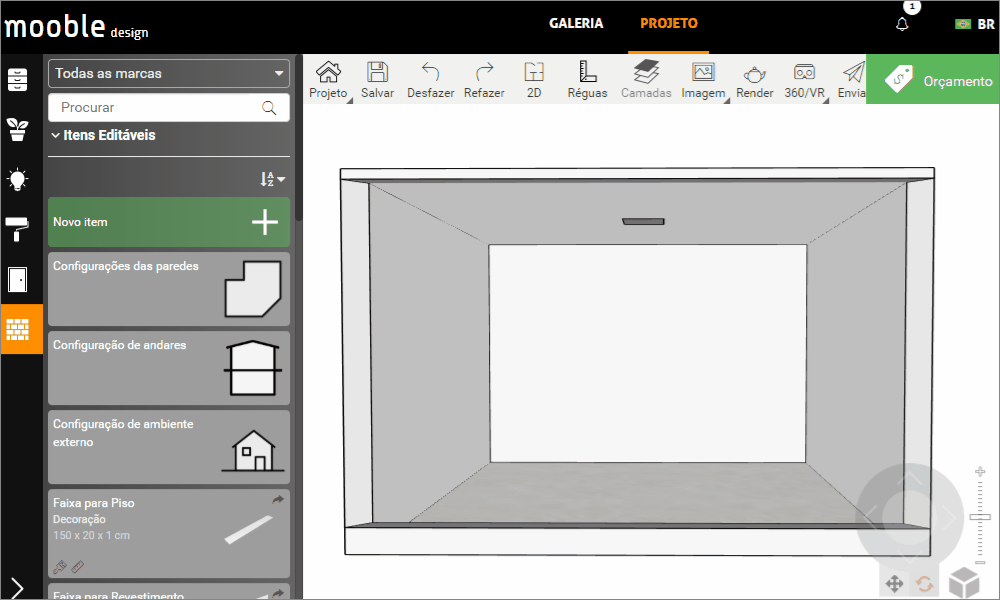This screenshot has height=600, width=1000.
Task: Click the brush icon under Faixa para Piso
Action: 60,566
